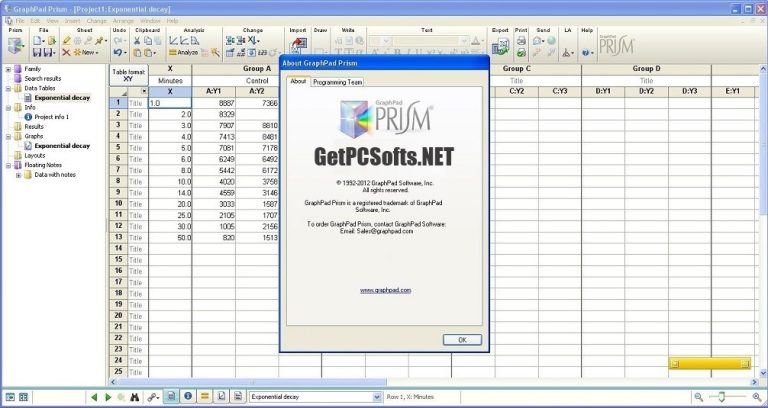Viewport: 768px width, 408px height.
Task: Click the Undo arrow icon
Action: click(118, 52)
